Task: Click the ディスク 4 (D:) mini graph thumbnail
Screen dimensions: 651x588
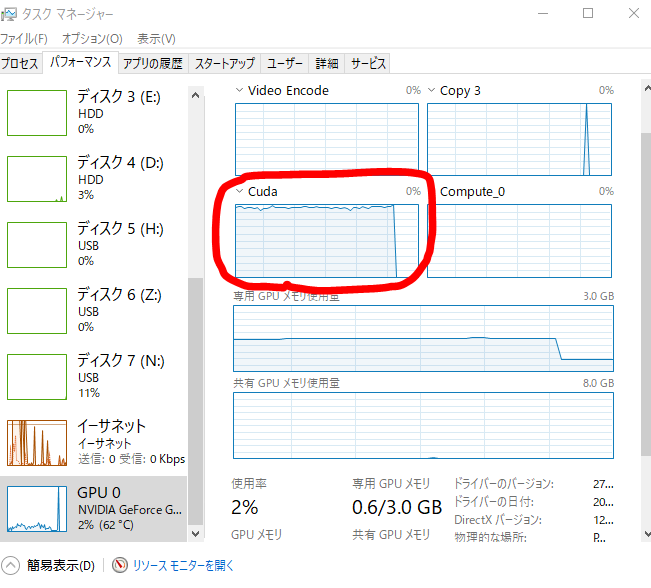Action: tap(37, 179)
